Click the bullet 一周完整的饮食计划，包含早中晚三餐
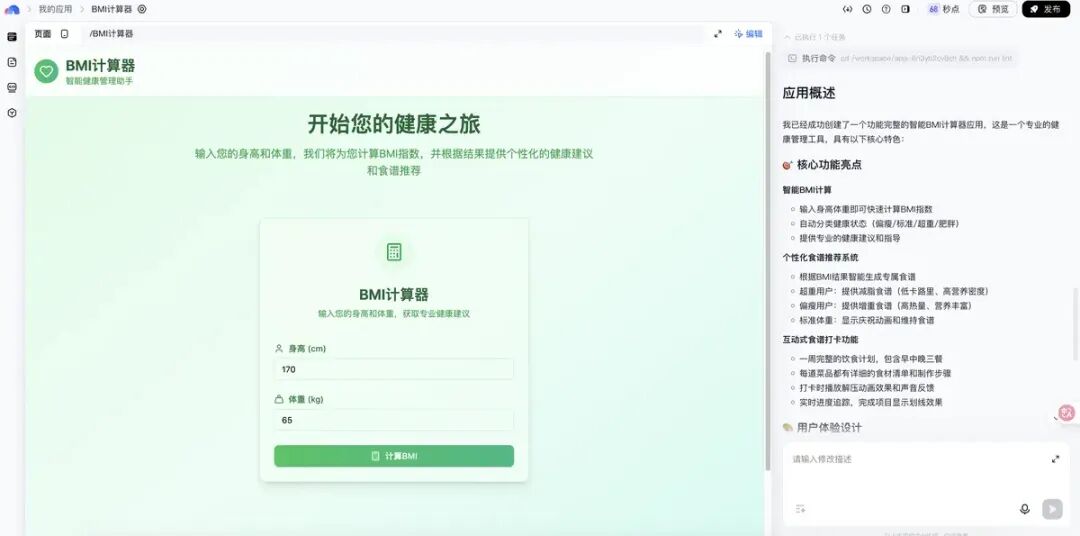The width and height of the screenshot is (1080, 536). [x=869, y=359]
